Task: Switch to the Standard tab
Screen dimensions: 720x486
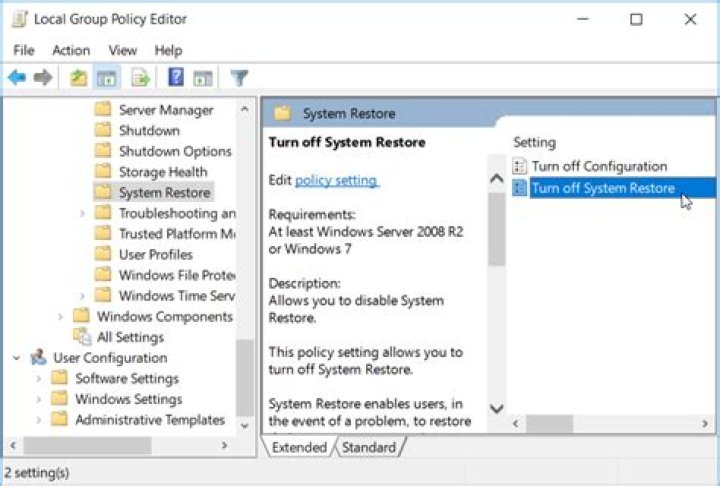Action: [x=369, y=447]
